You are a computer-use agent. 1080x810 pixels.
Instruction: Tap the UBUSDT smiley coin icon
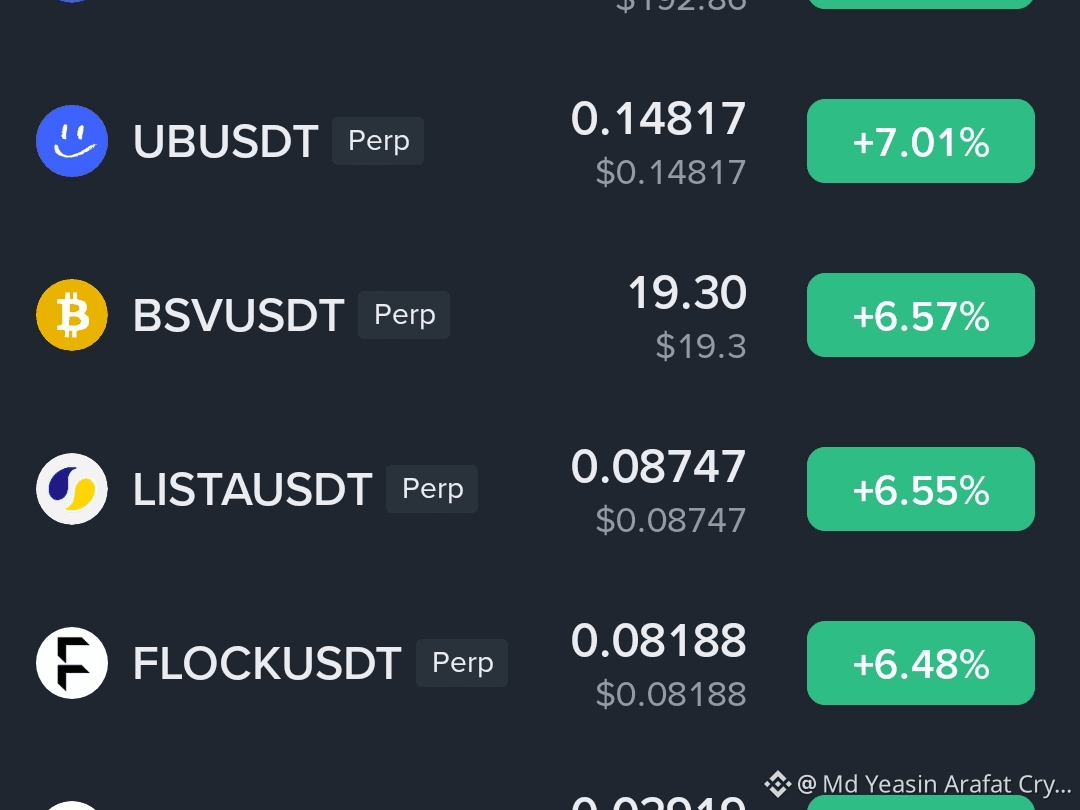72,141
